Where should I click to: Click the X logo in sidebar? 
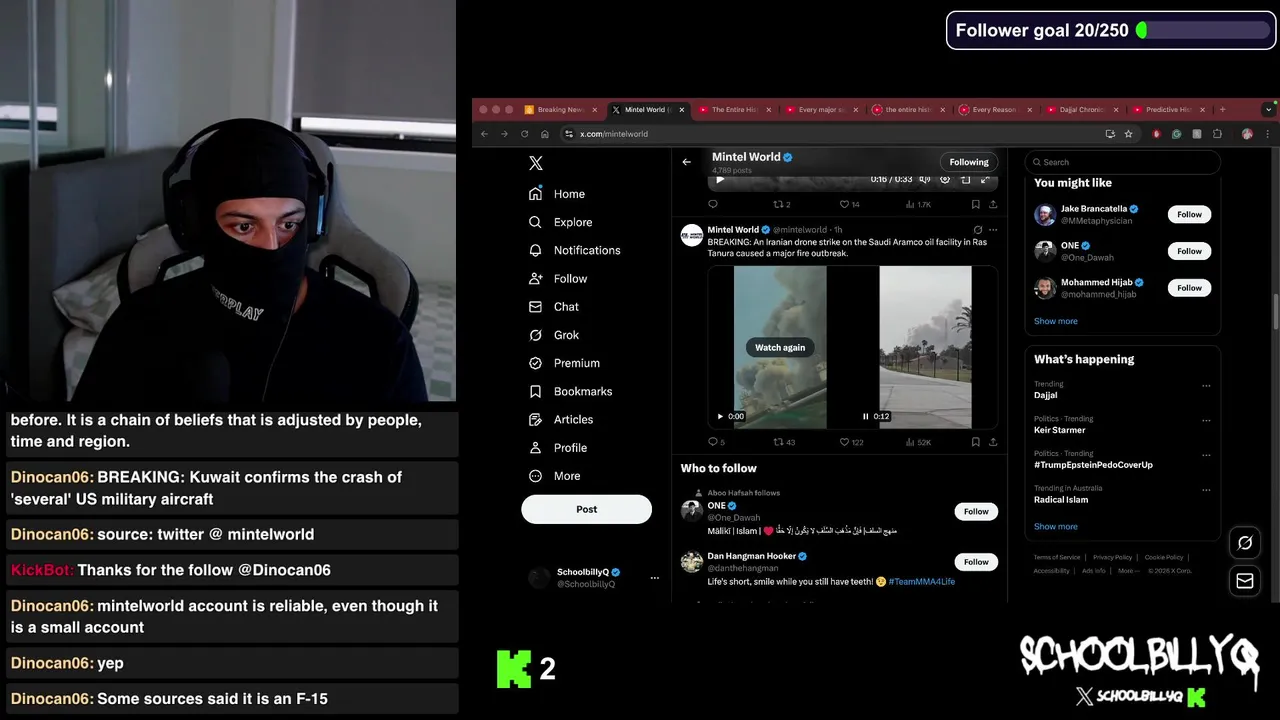coord(536,163)
